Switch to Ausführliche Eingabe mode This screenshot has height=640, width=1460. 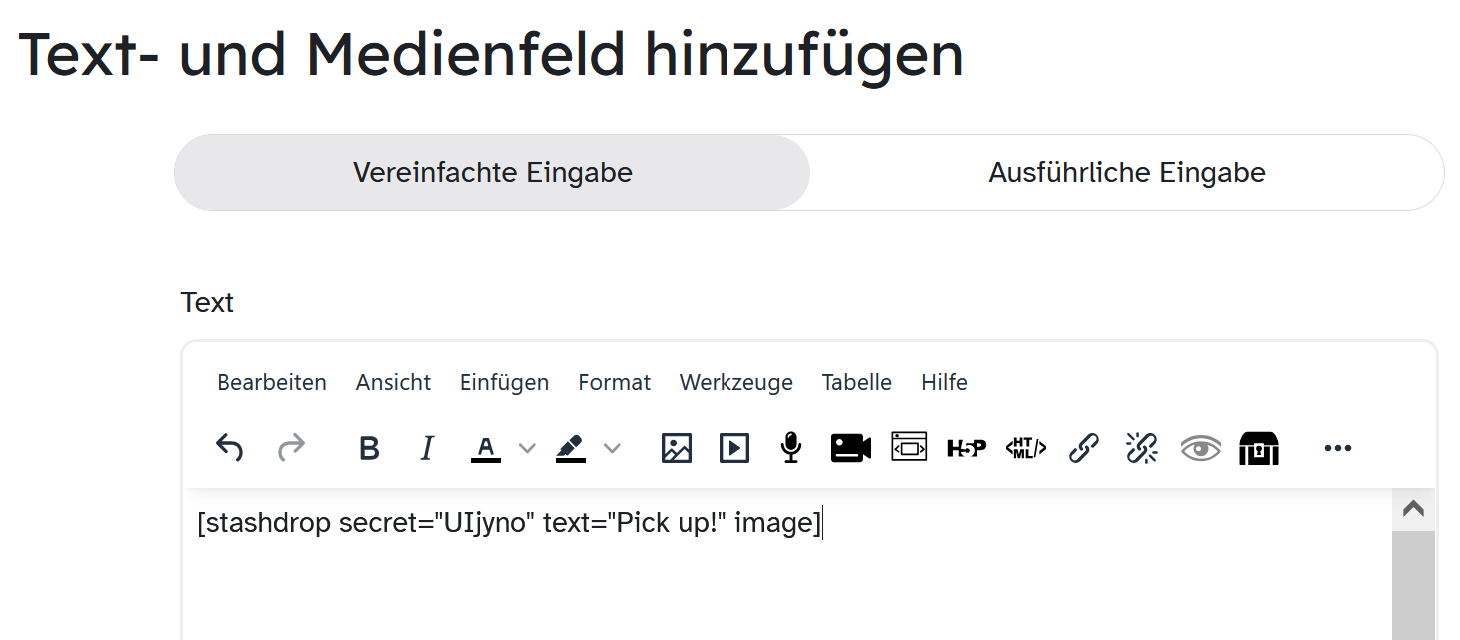tap(1127, 173)
